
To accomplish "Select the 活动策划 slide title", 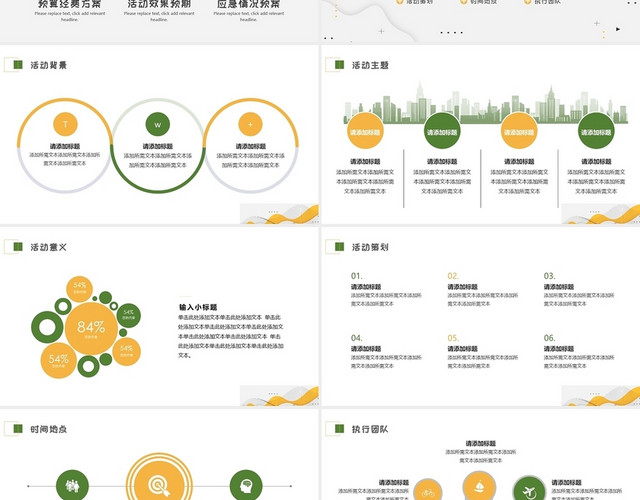I will pyautogui.click(x=370, y=247).
